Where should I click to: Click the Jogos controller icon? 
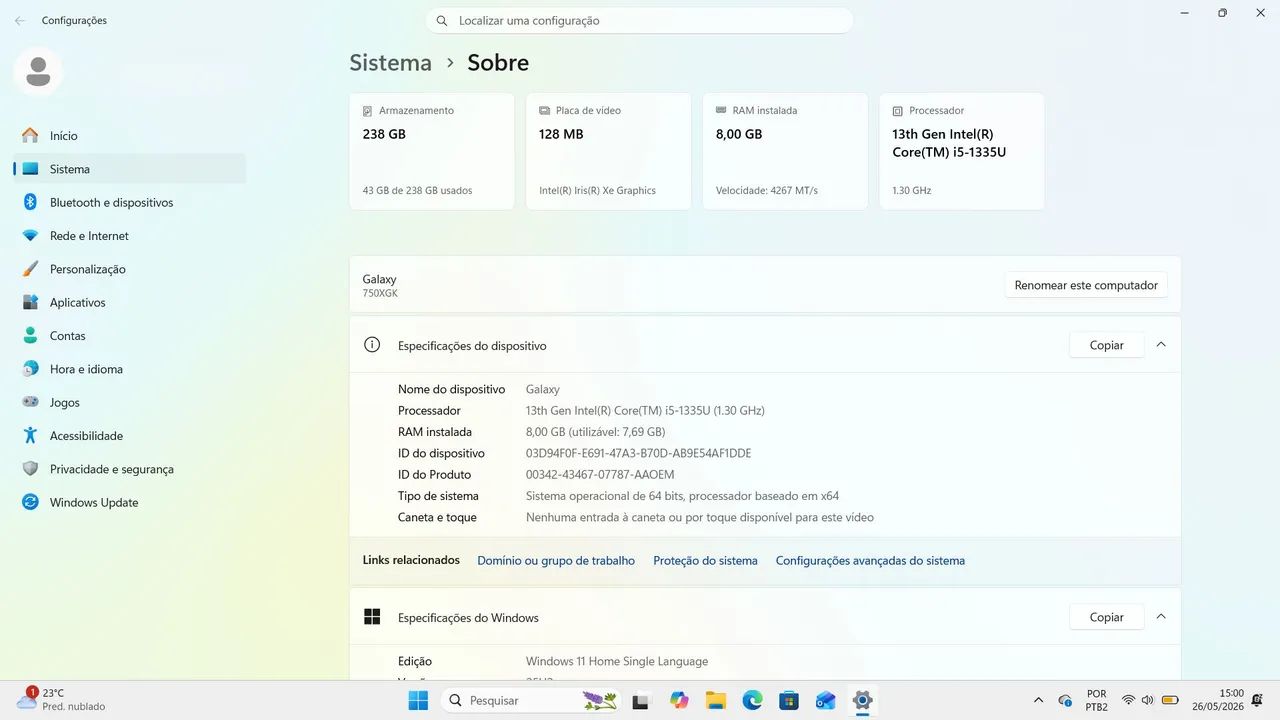pos(30,402)
